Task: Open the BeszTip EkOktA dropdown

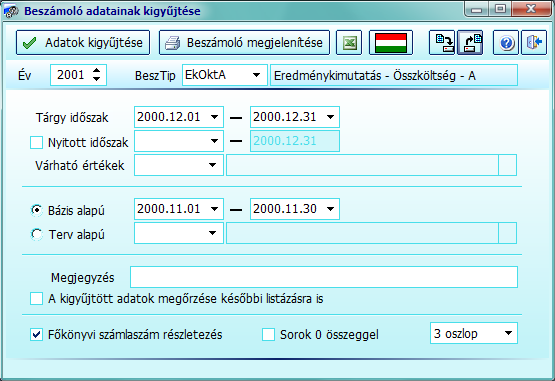Action: click(256, 75)
